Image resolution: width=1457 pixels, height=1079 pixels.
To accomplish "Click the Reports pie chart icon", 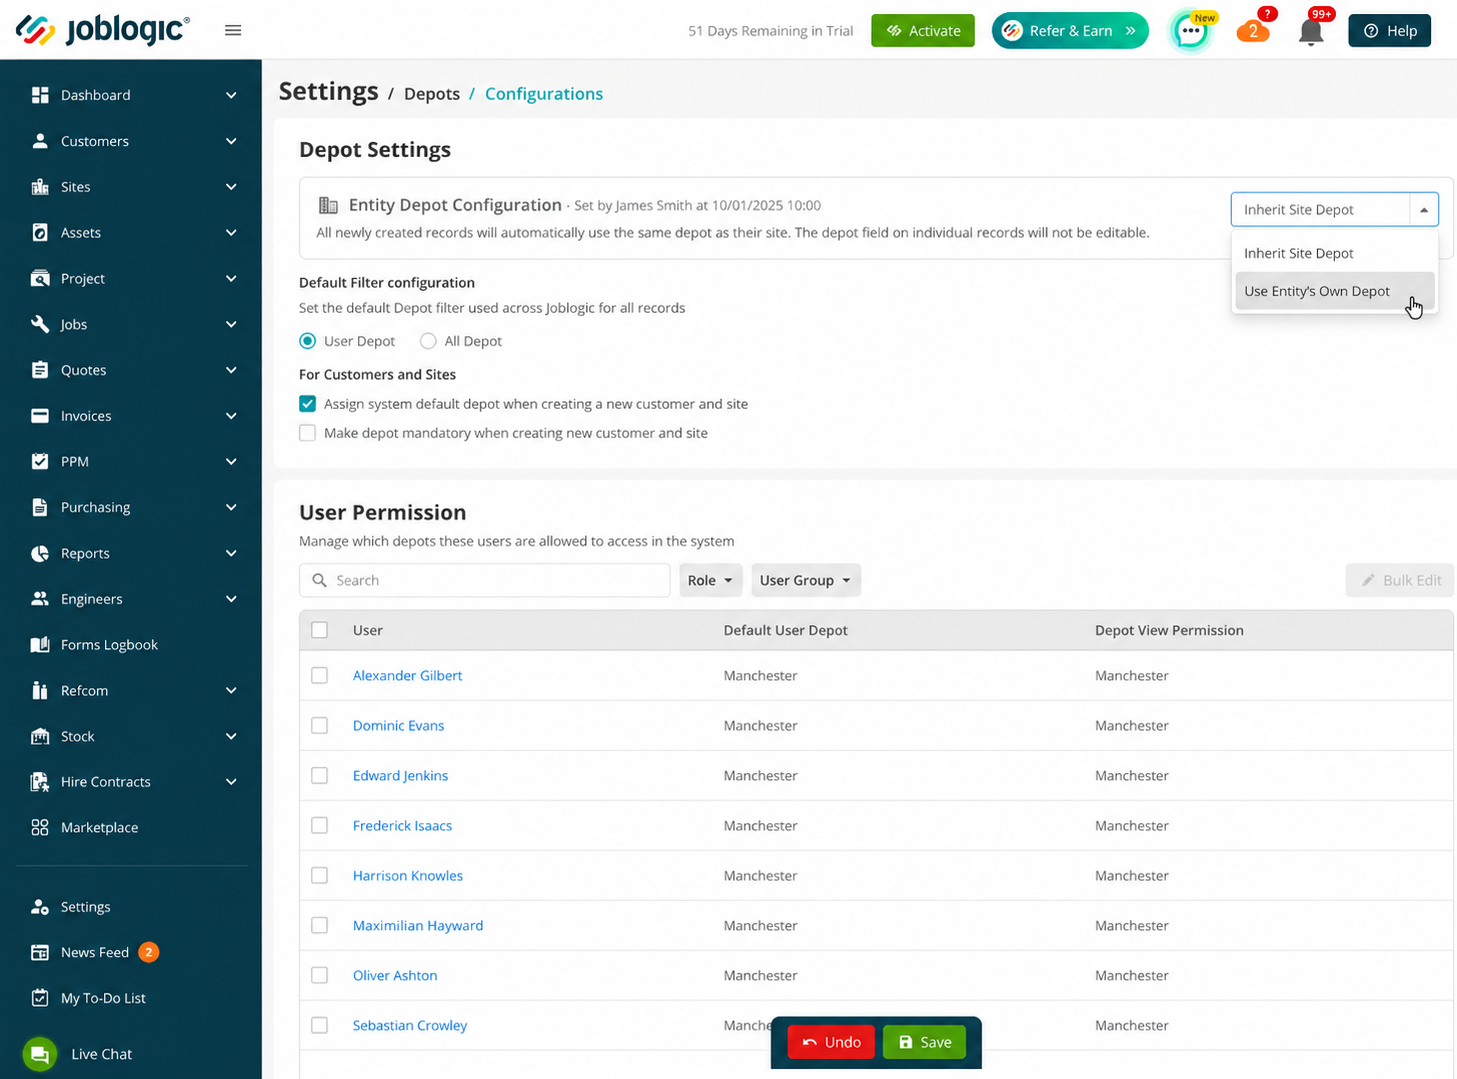I will click(x=40, y=553).
